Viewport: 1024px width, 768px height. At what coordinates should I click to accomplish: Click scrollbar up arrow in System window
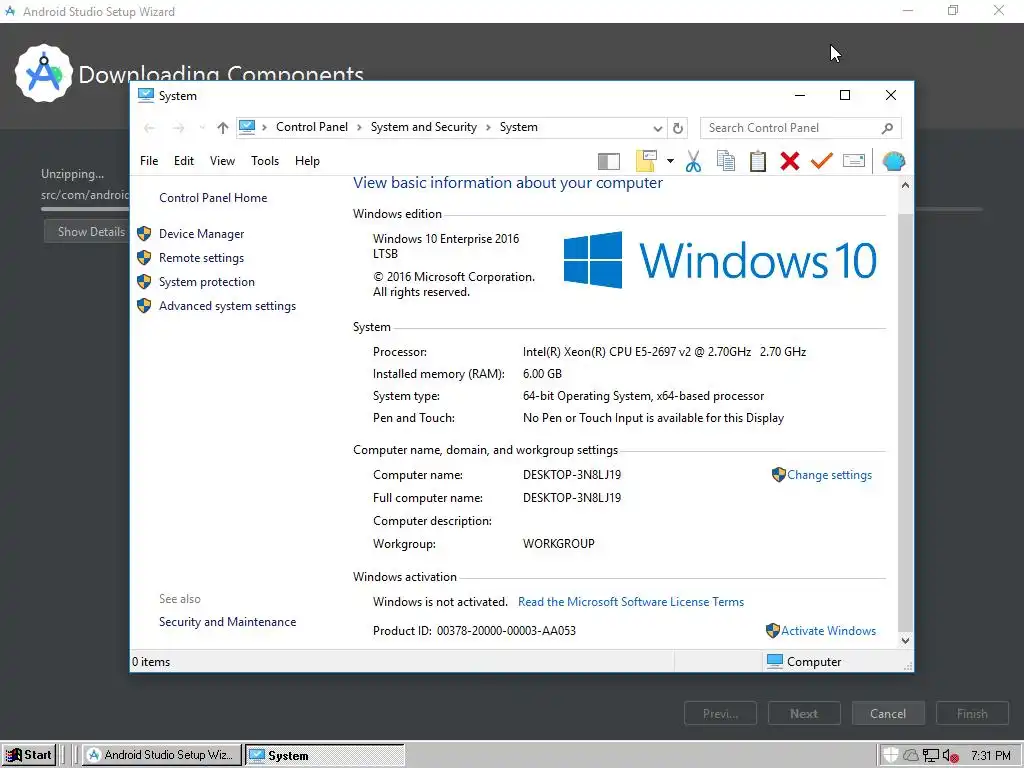coord(905,185)
